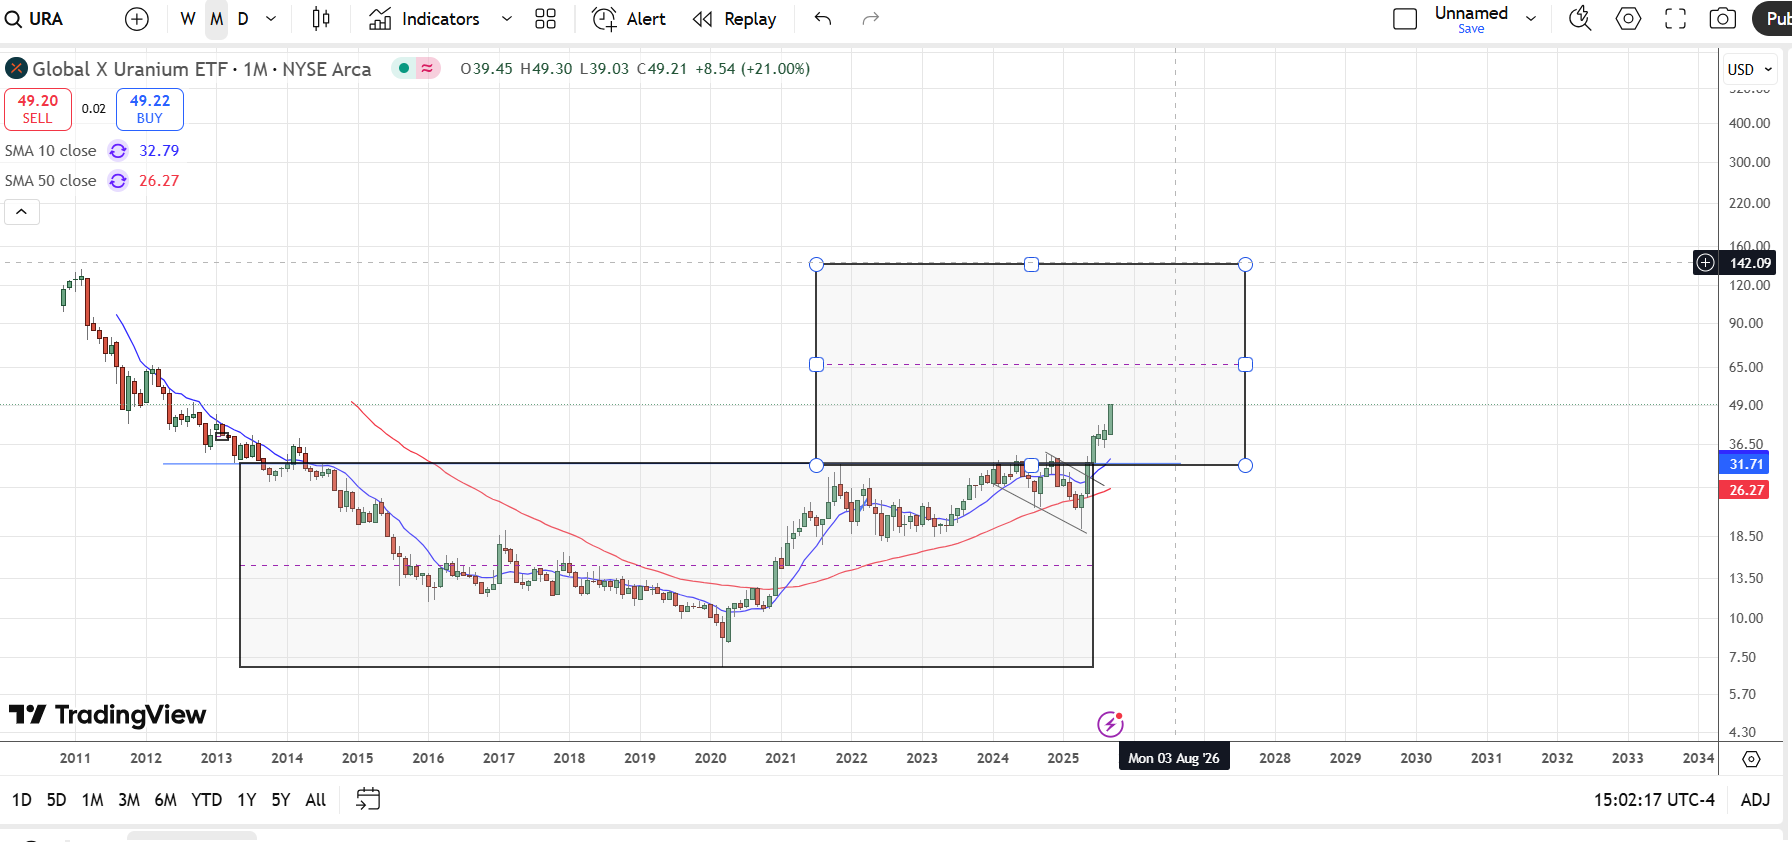Click the compare or add symbol plus icon
The height and width of the screenshot is (842, 1792).
(137, 19)
